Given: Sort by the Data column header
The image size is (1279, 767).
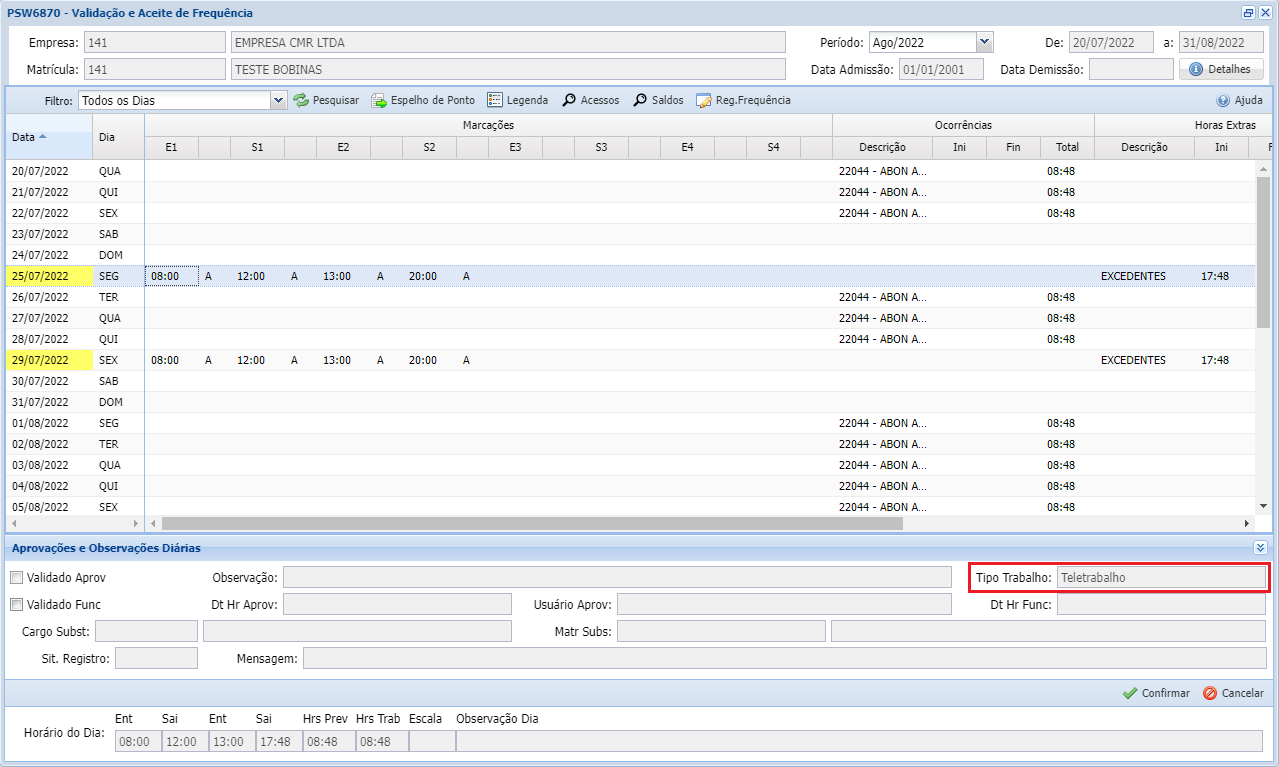Looking at the screenshot, I should coord(49,136).
